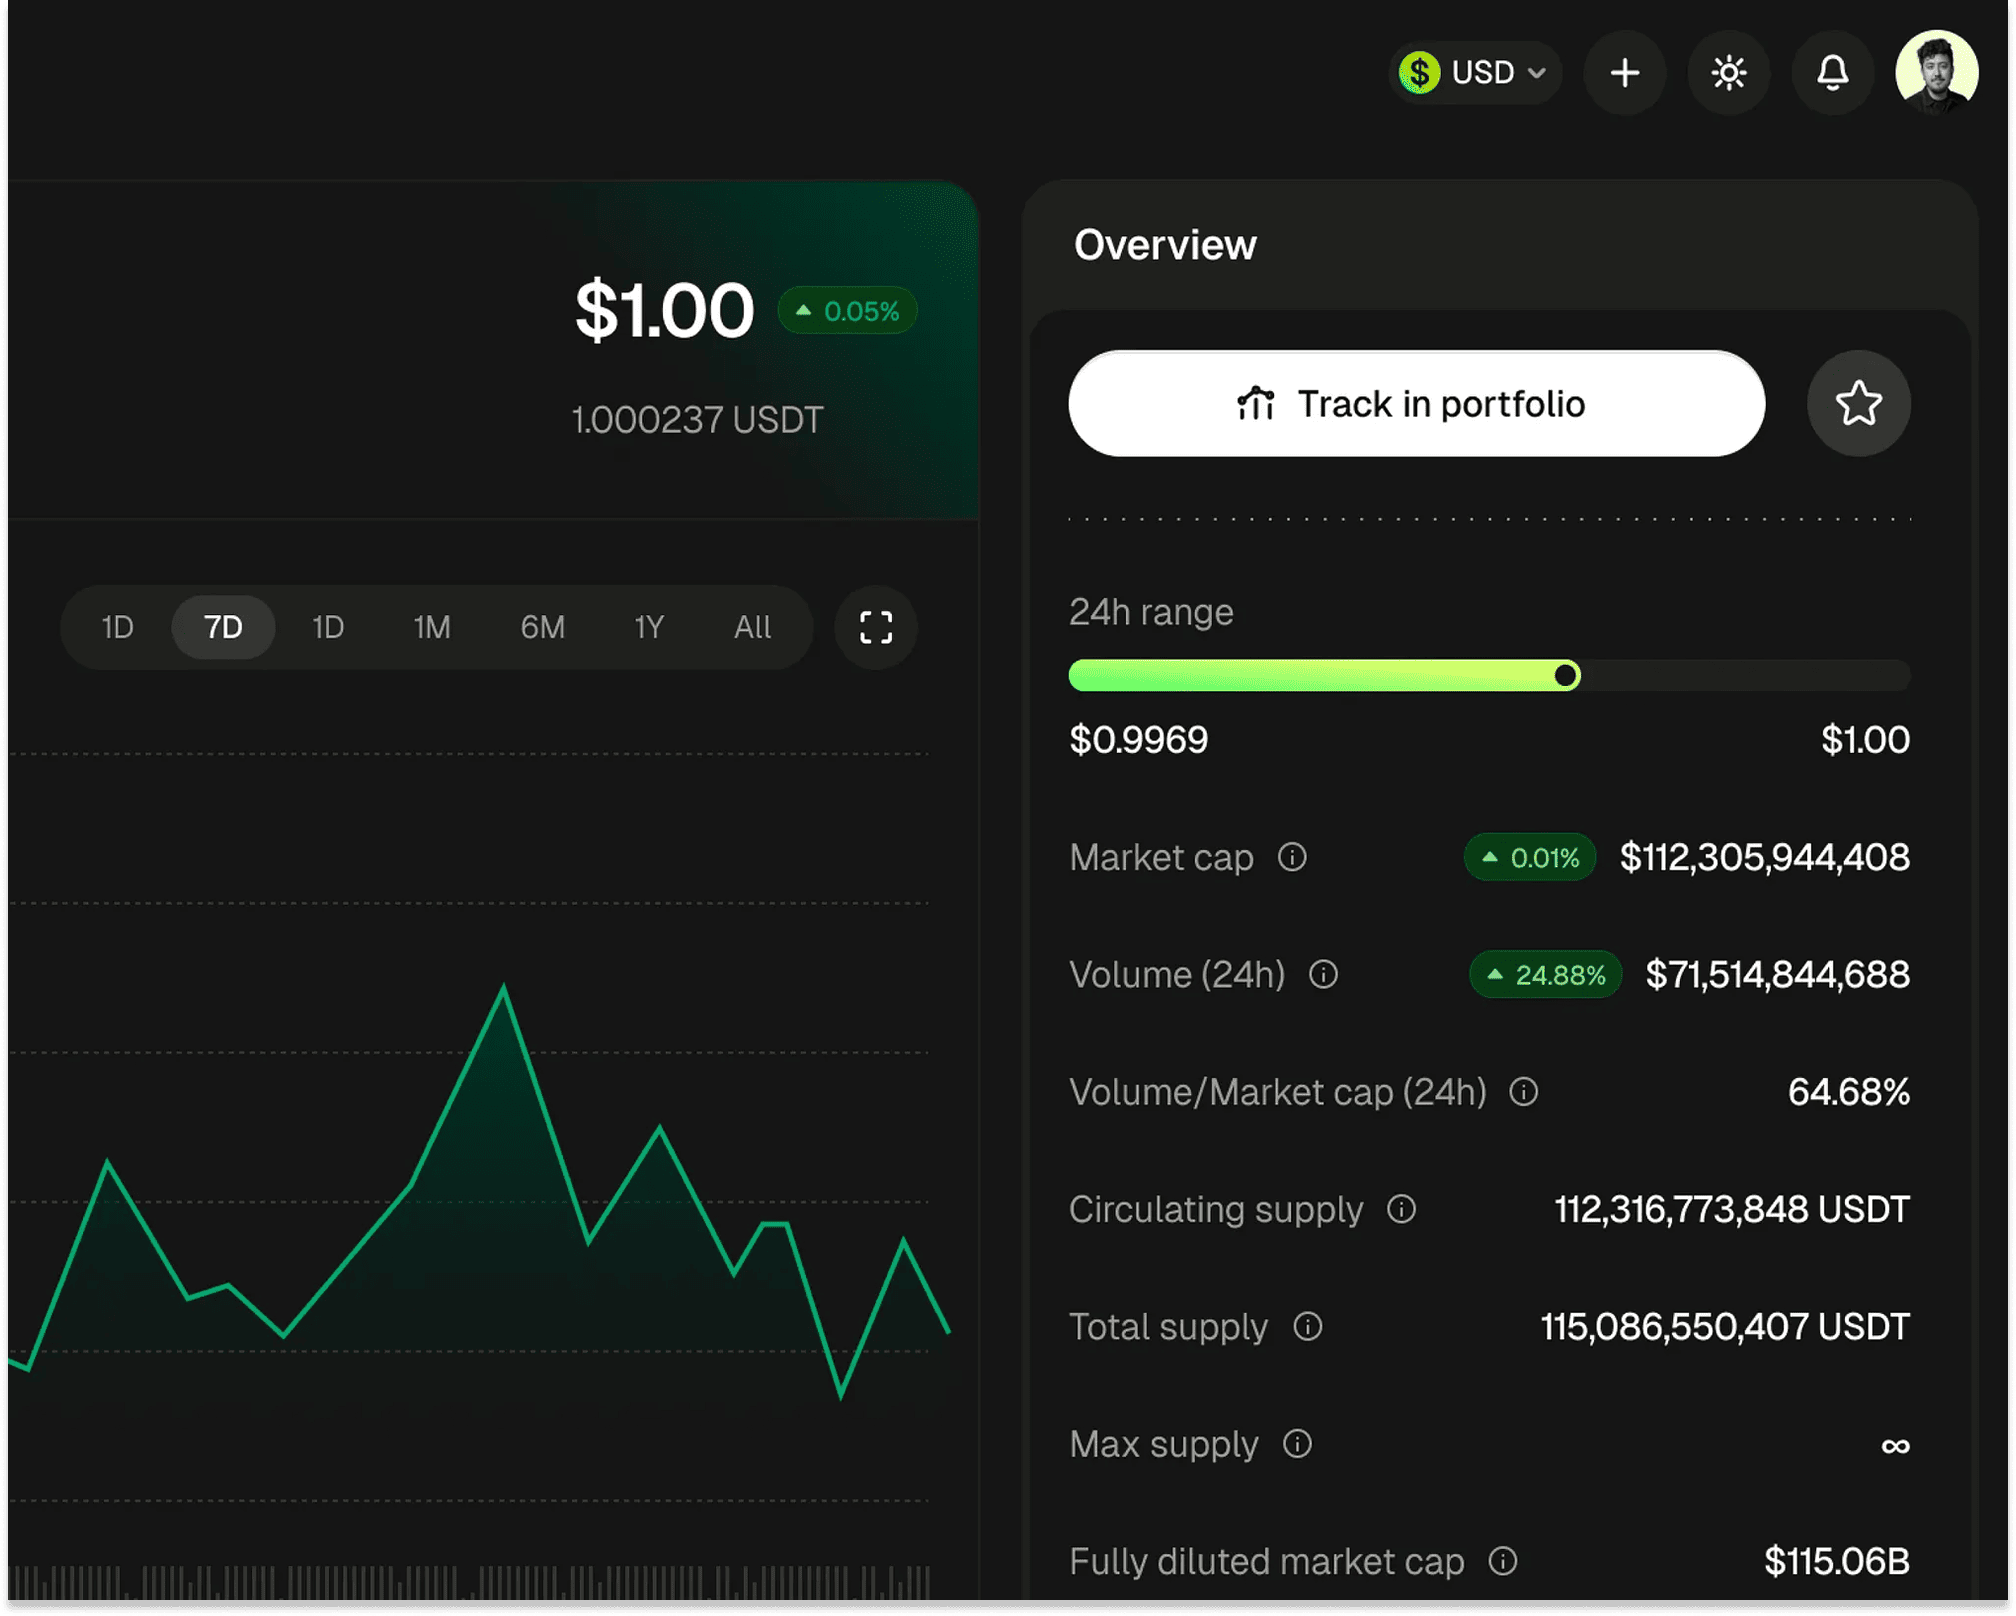
Task: Open user profile avatar
Action: (x=1936, y=71)
